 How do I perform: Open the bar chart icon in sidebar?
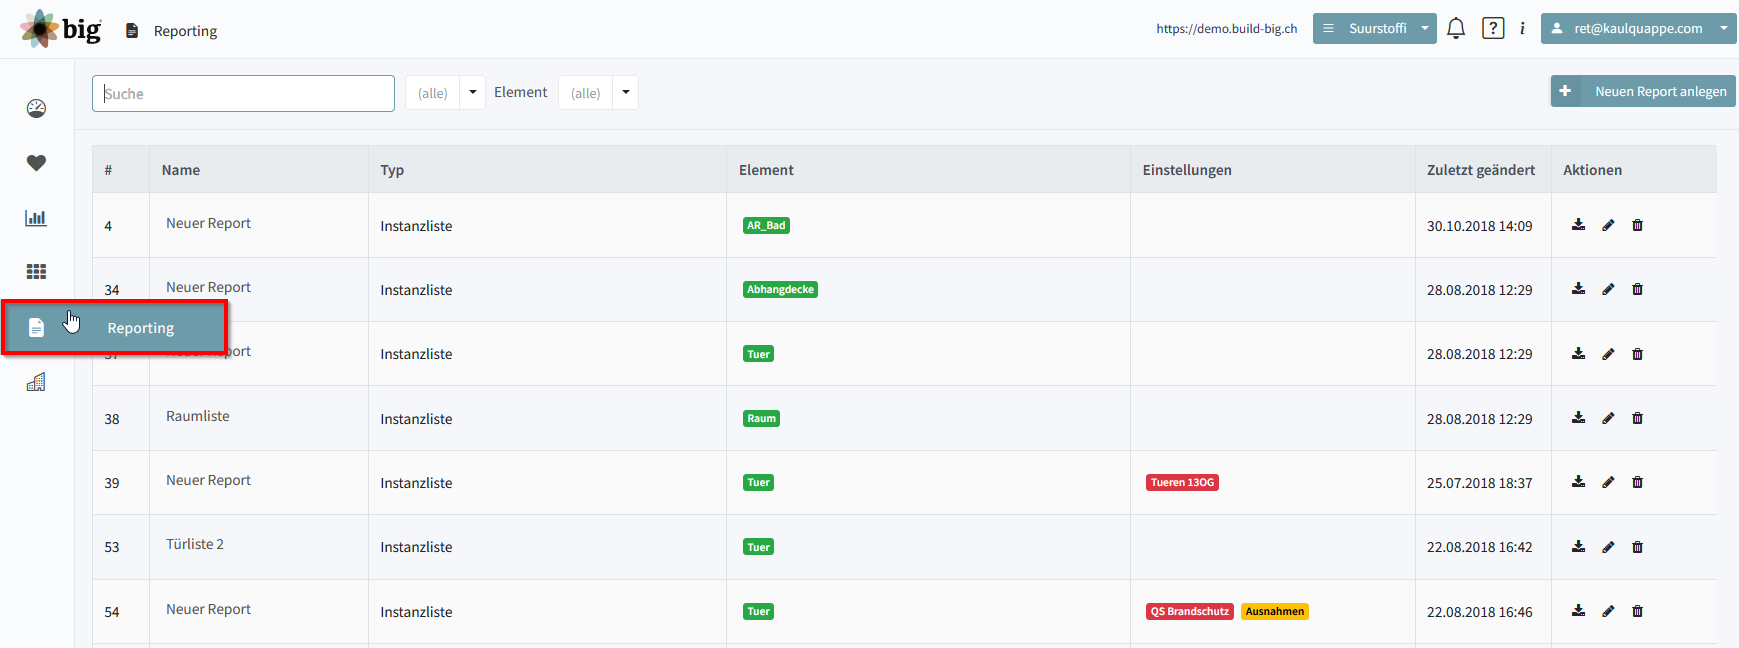pyautogui.click(x=36, y=217)
